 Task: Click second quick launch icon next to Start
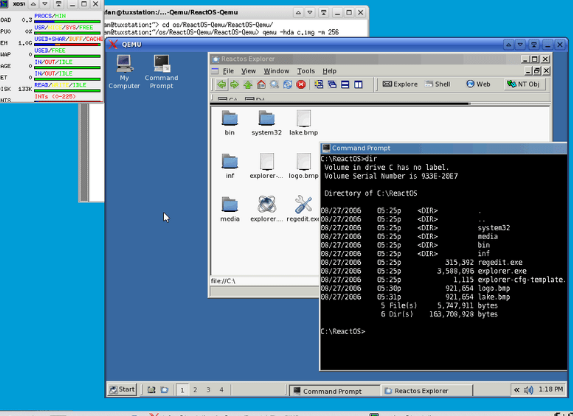(164, 390)
